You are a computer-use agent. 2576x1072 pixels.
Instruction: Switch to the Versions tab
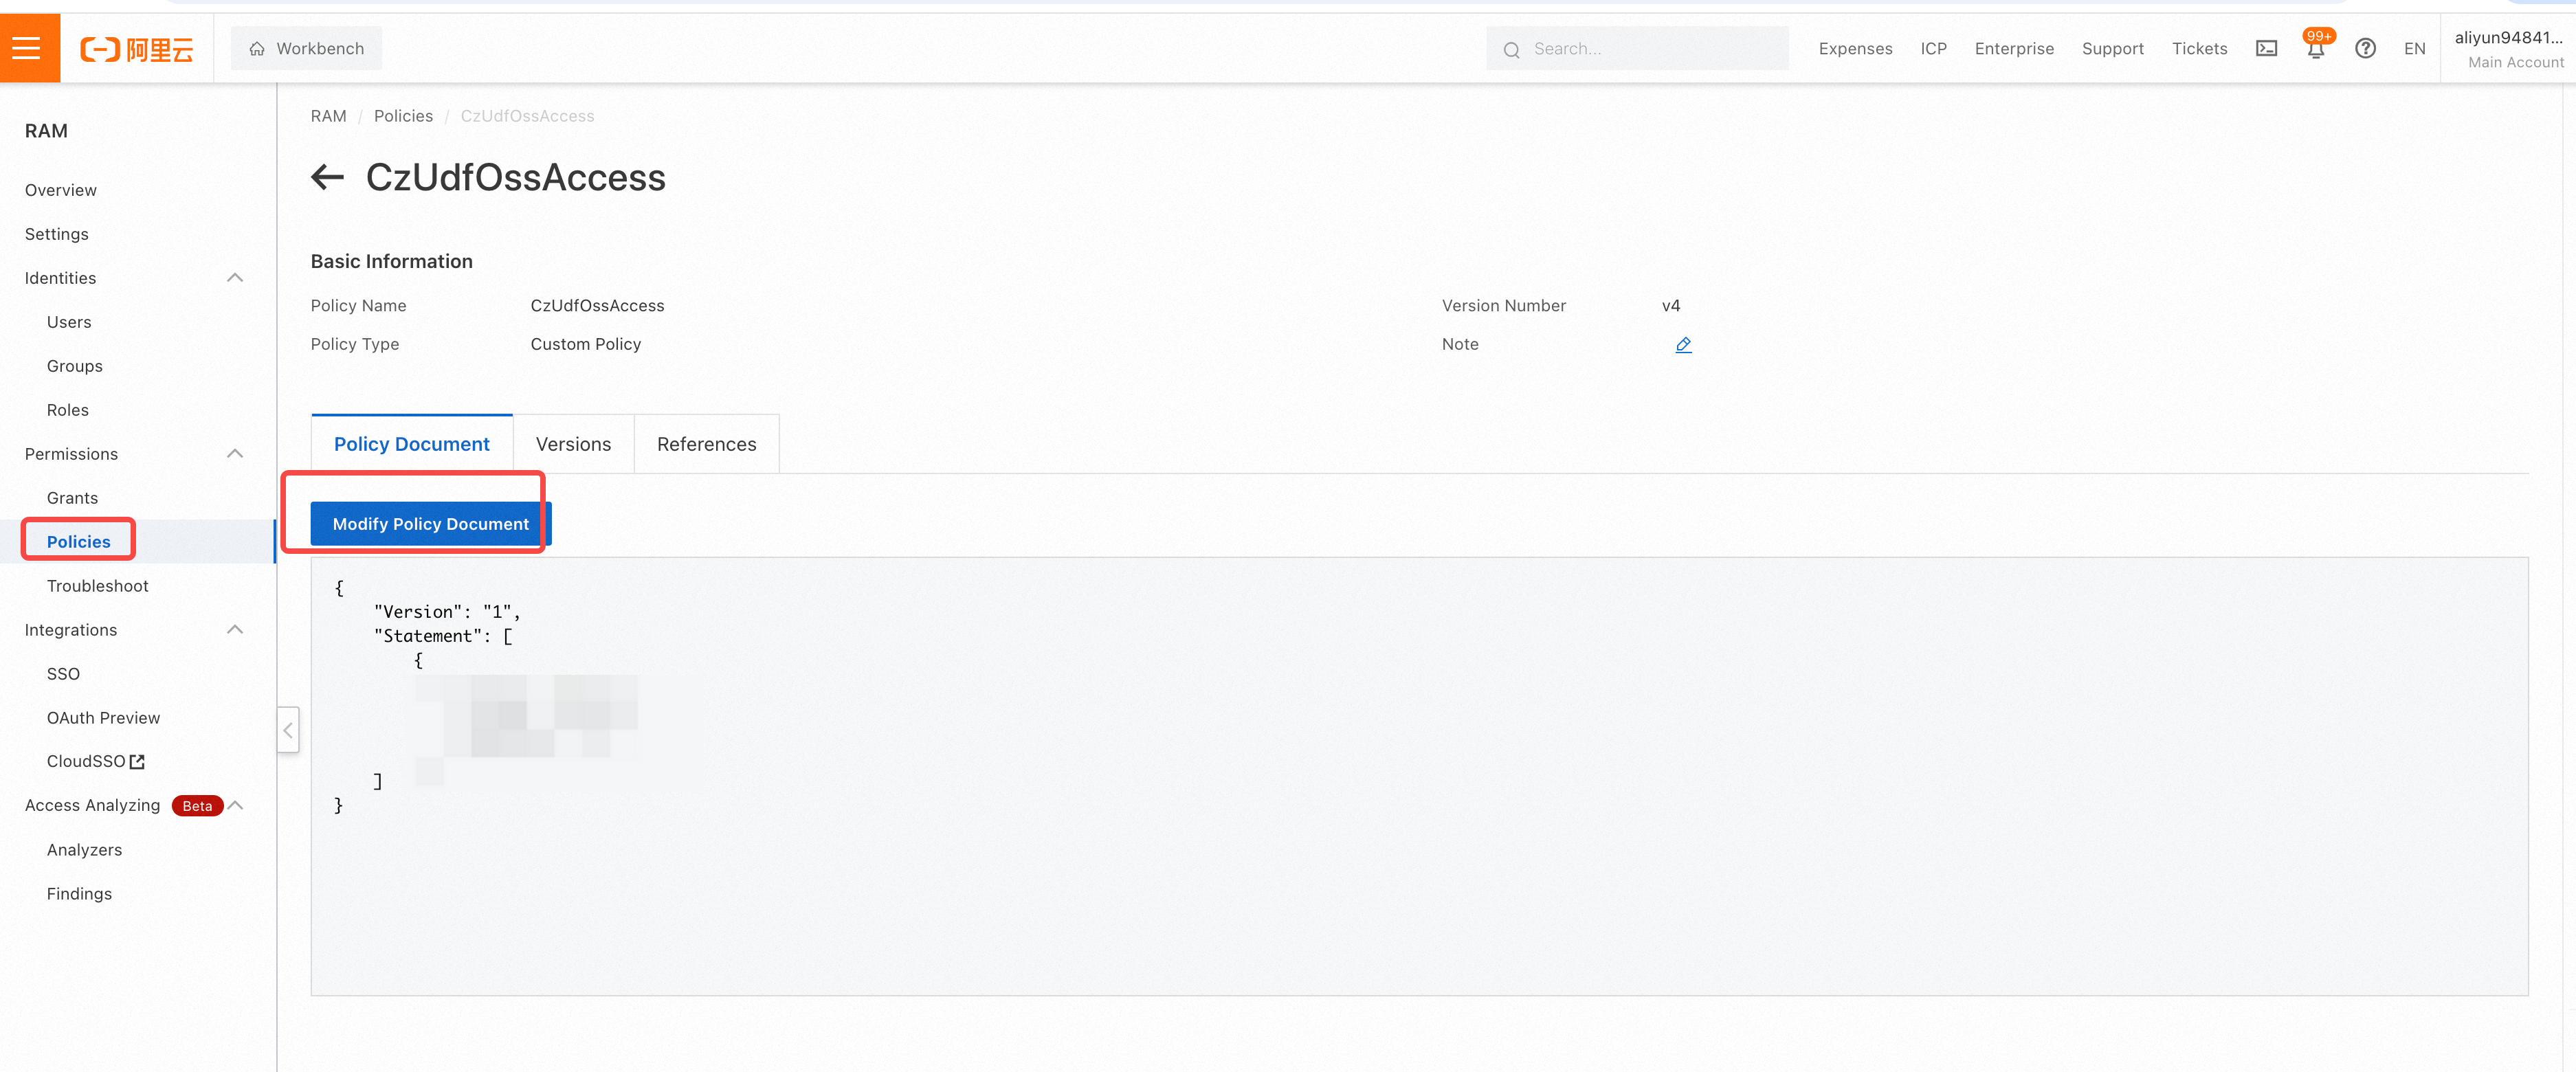pos(573,444)
